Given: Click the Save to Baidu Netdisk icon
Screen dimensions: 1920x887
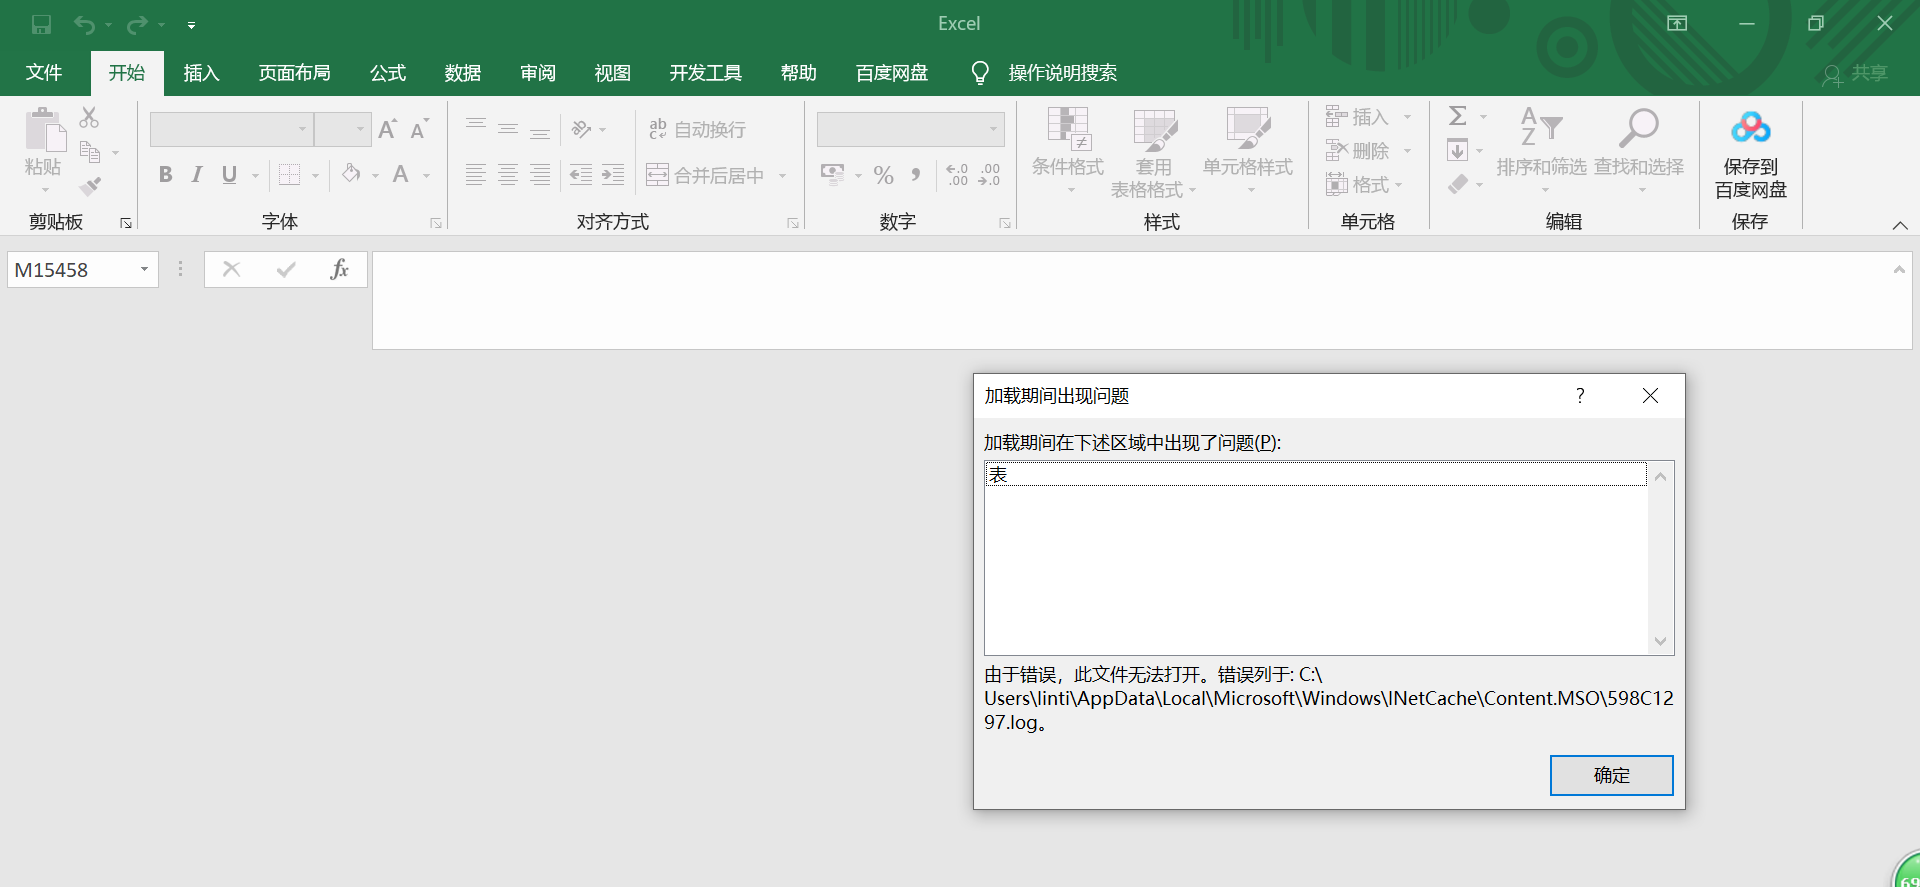Looking at the screenshot, I should (1750, 129).
